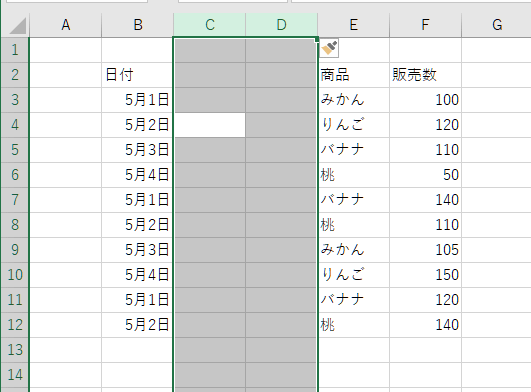Select row 2 header
531x392 pixels.
coord(15,75)
